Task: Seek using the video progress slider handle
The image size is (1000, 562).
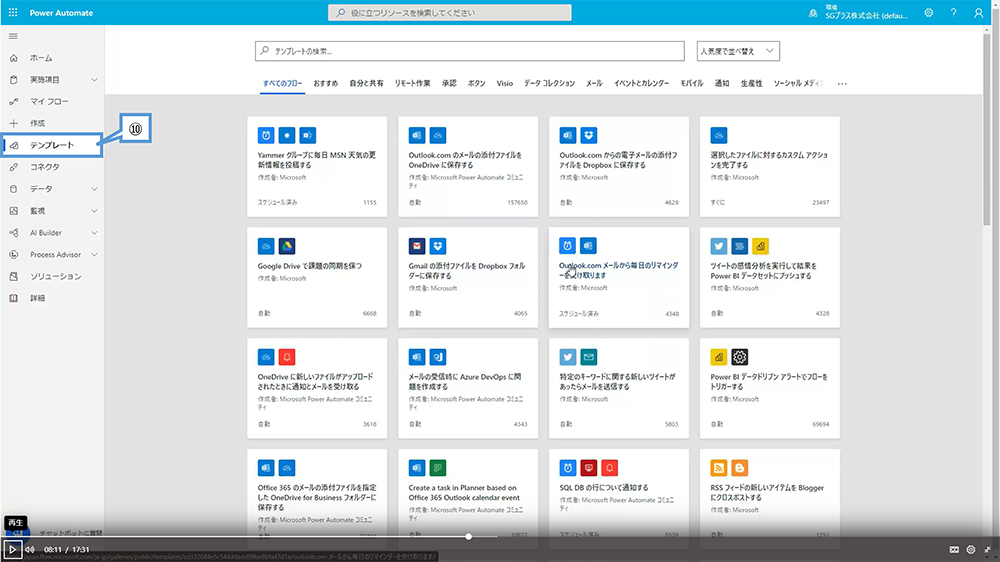Action: pyautogui.click(x=469, y=536)
